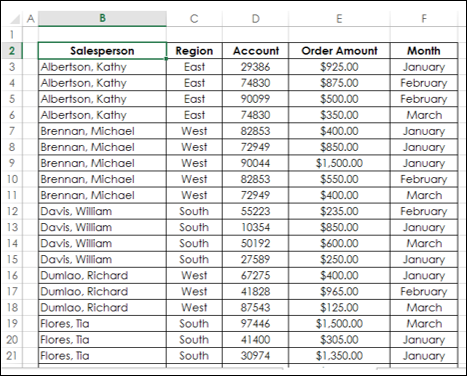The height and width of the screenshot is (376, 467).
Task: Click the select-all corner triangle
Action: 13,19
